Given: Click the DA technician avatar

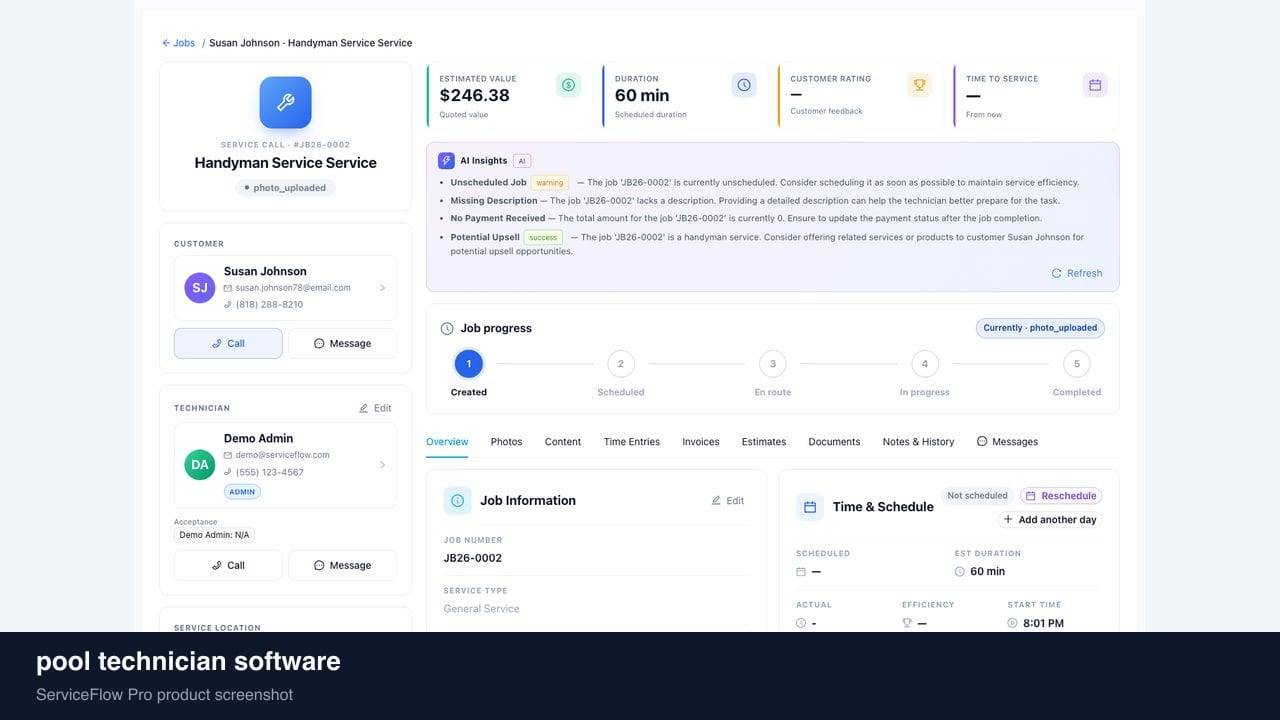Looking at the screenshot, I should point(200,464).
